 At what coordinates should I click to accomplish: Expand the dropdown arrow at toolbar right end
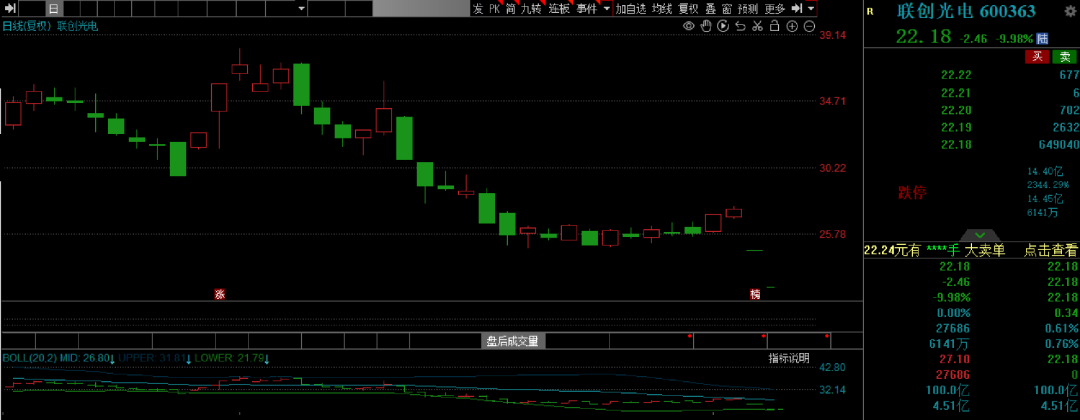point(811,9)
